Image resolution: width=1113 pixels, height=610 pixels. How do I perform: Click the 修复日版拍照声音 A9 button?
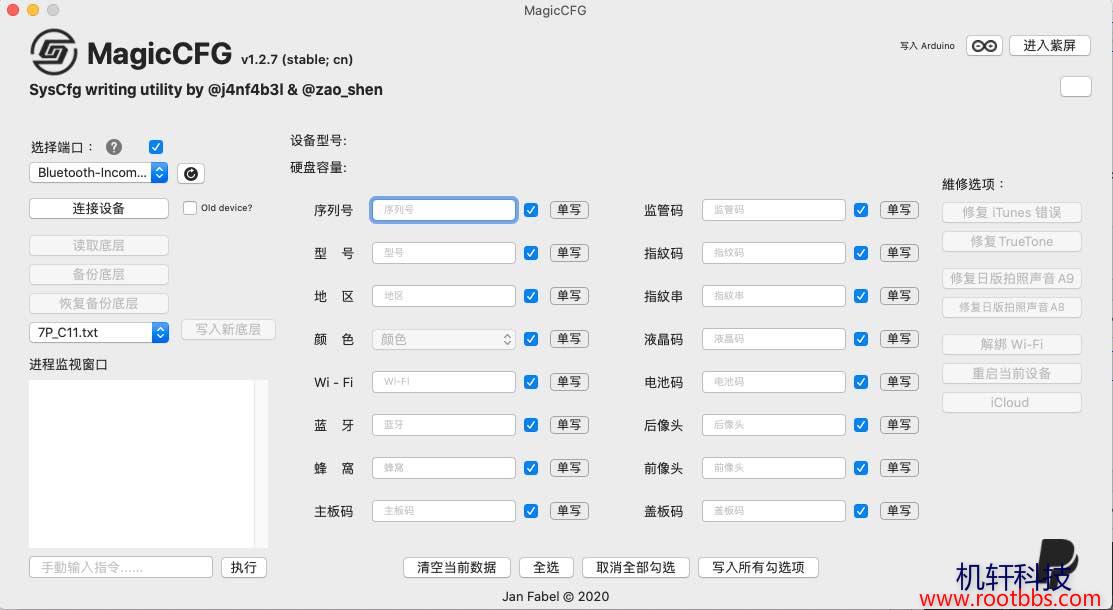[x=1011, y=278]
